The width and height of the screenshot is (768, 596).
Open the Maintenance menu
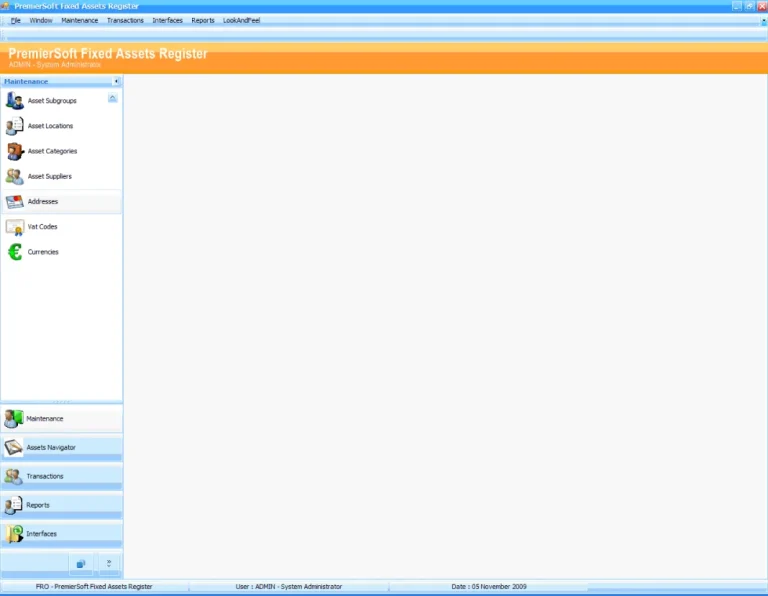79,21
